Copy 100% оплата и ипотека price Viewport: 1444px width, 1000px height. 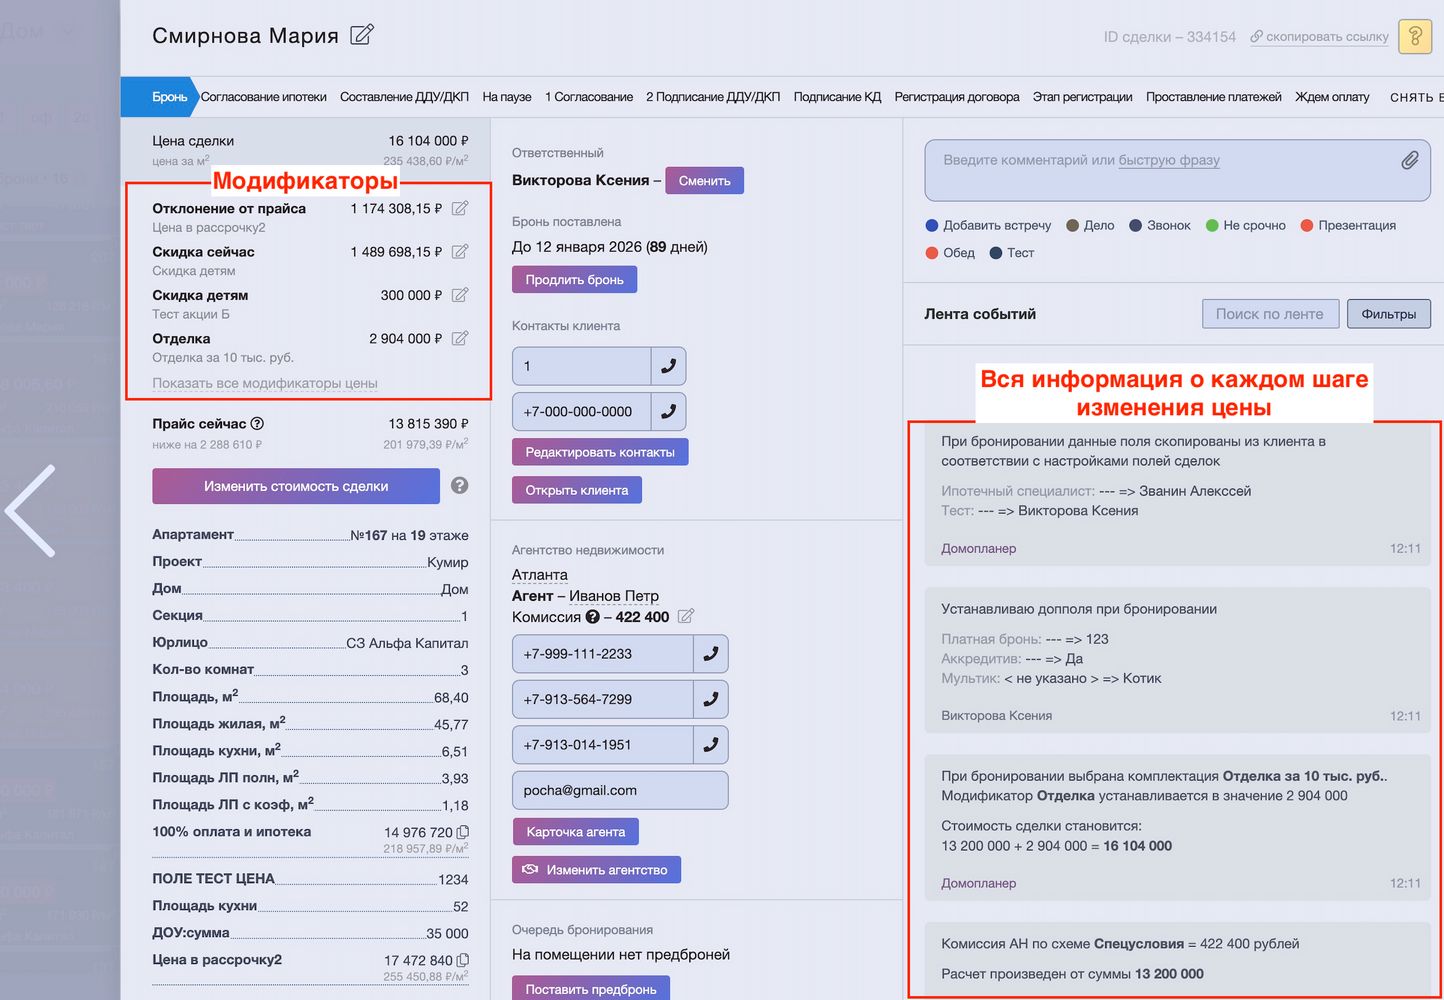pyautogui.click(x=463, y=832)
